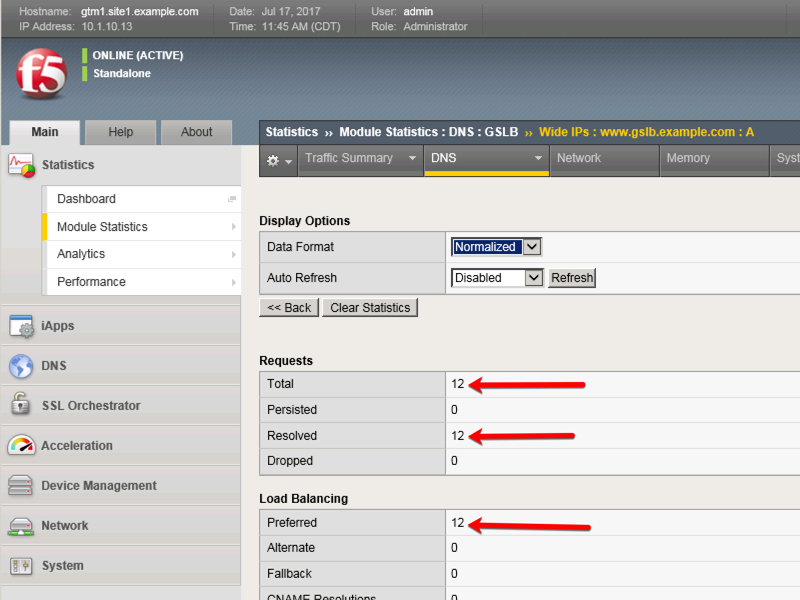Click the ONLINE (ACTIVE) status text

138,56
